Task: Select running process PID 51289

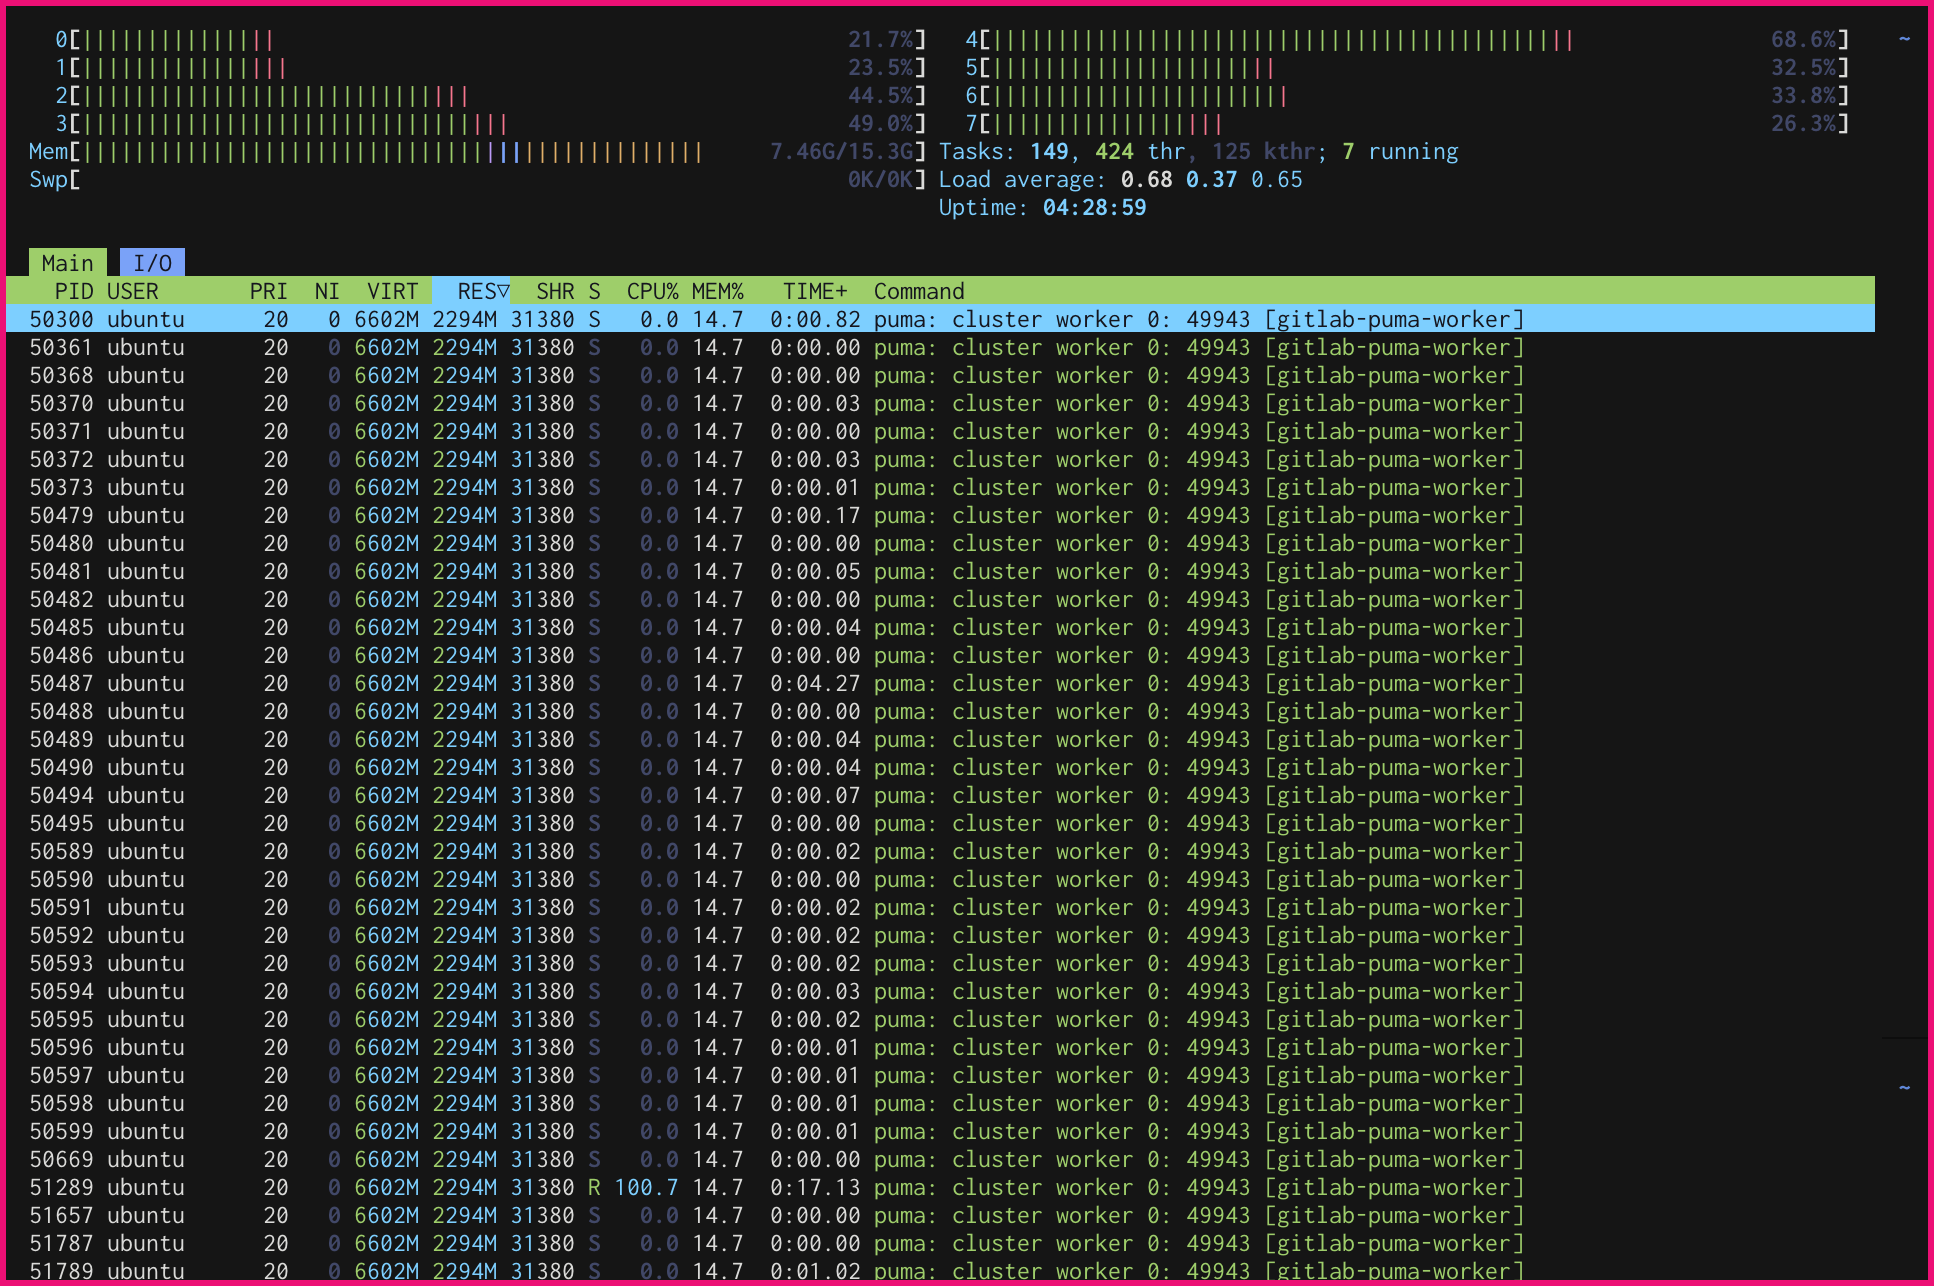Action: (x=940, y=1187)
